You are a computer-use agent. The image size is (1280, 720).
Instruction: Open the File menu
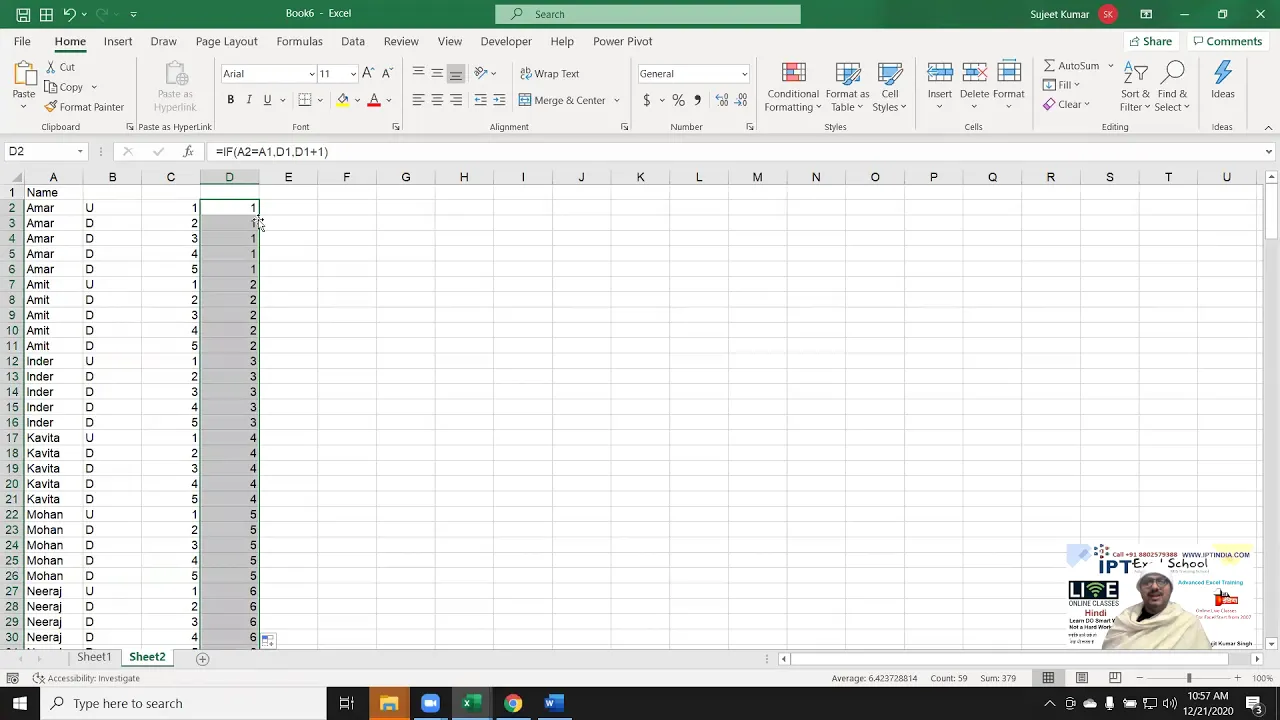(x=22, y=41)
